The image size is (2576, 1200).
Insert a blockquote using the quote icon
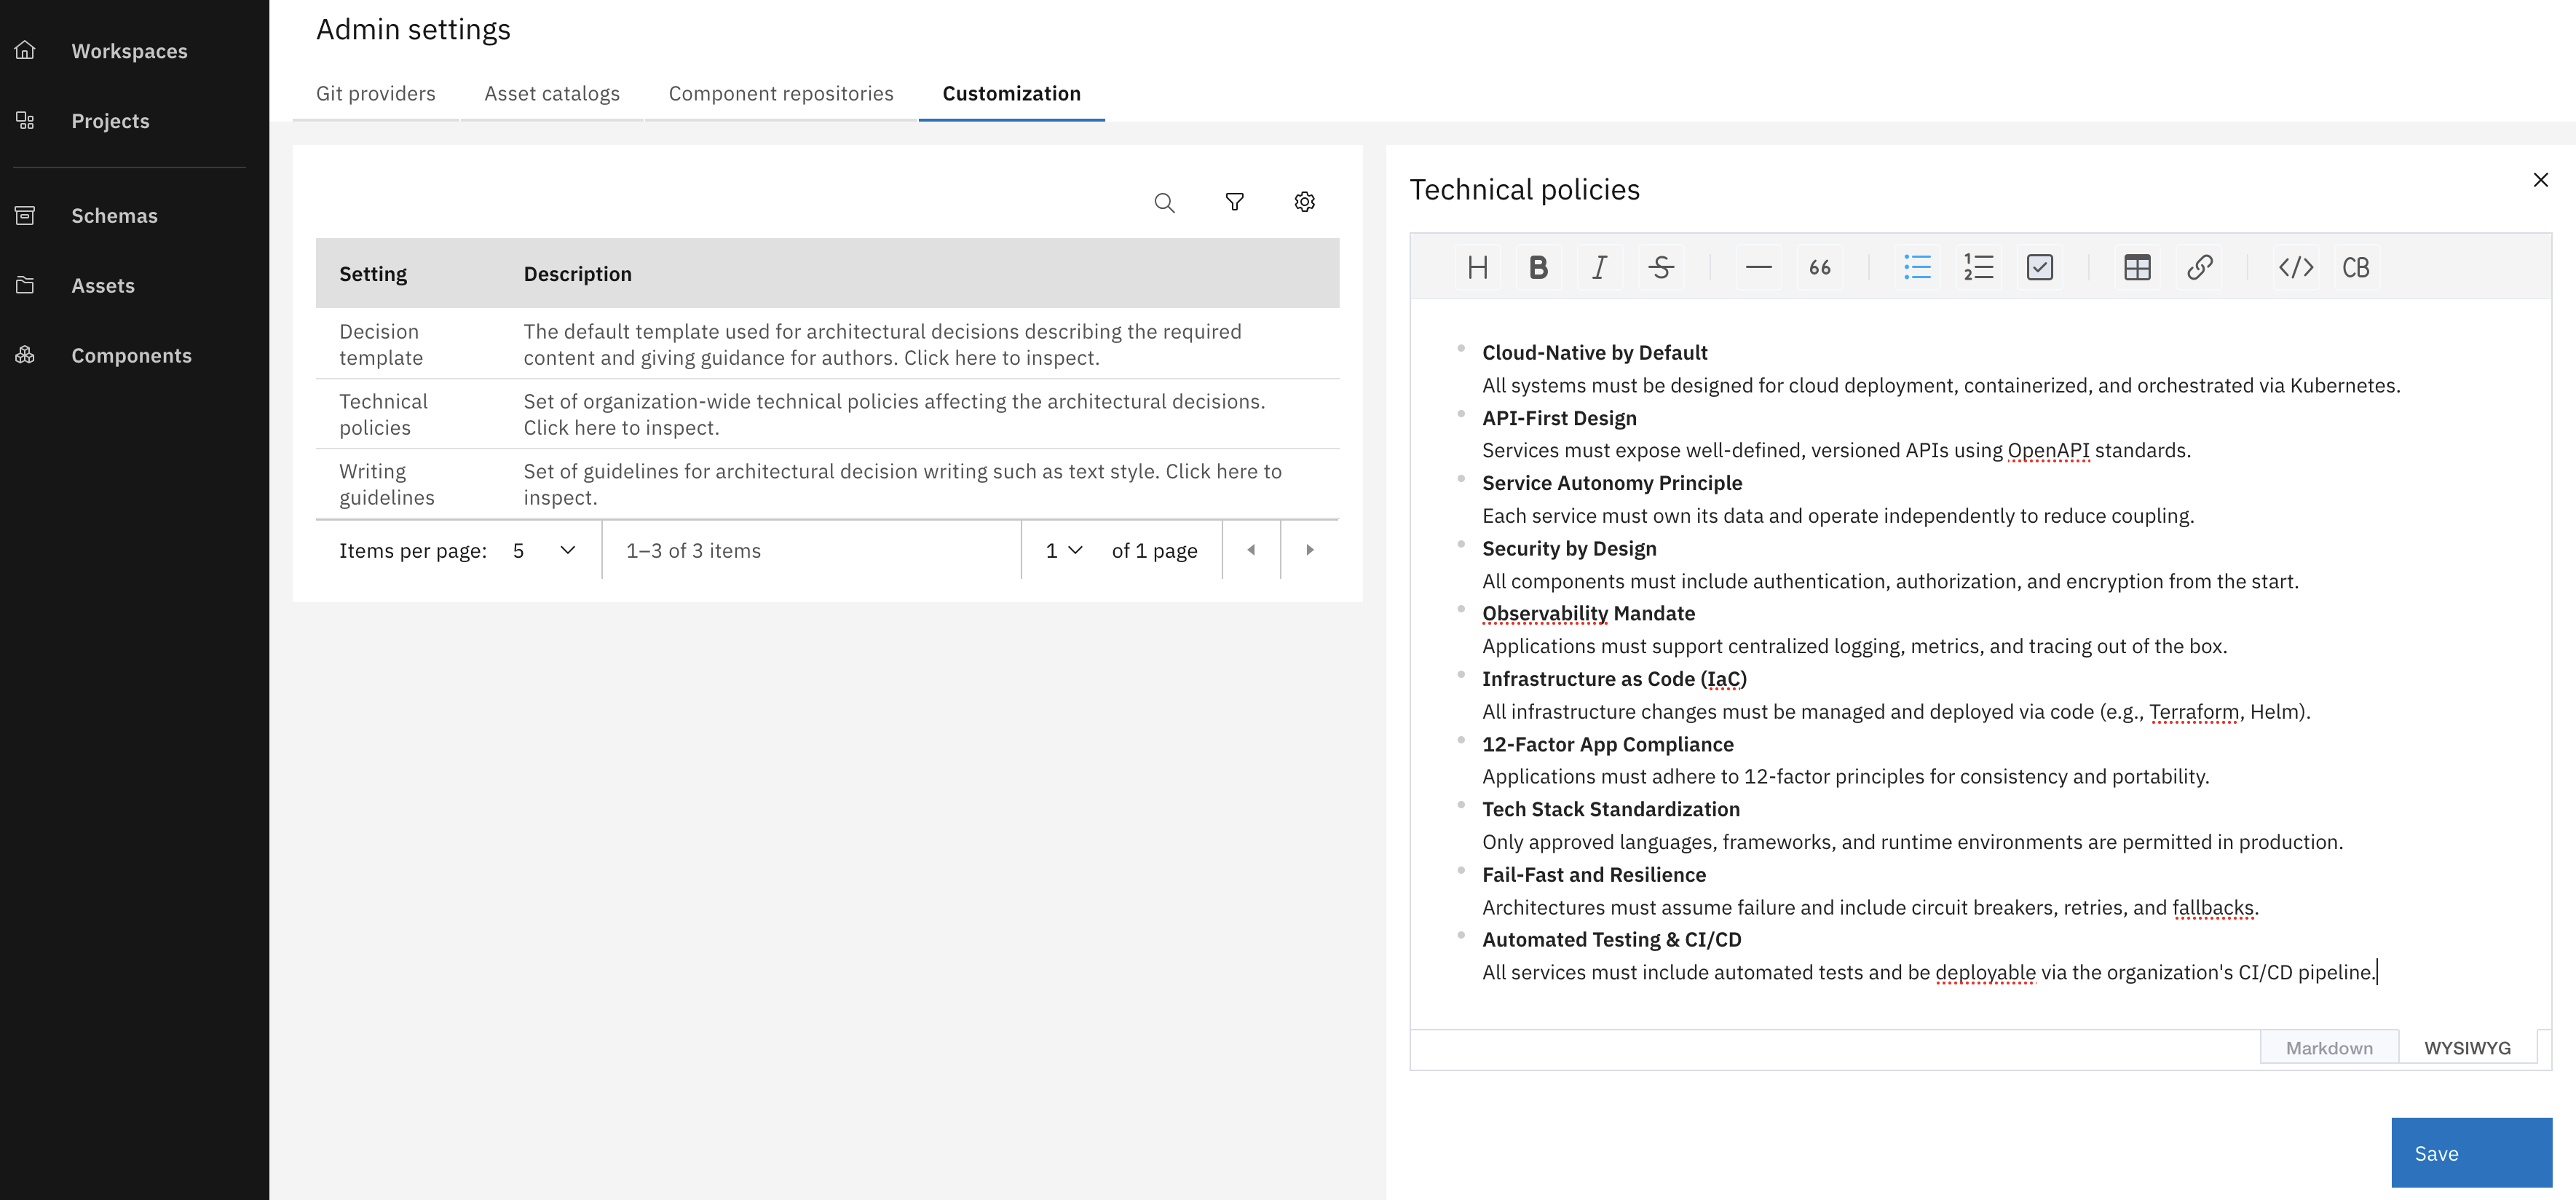tap(1819, 267)
